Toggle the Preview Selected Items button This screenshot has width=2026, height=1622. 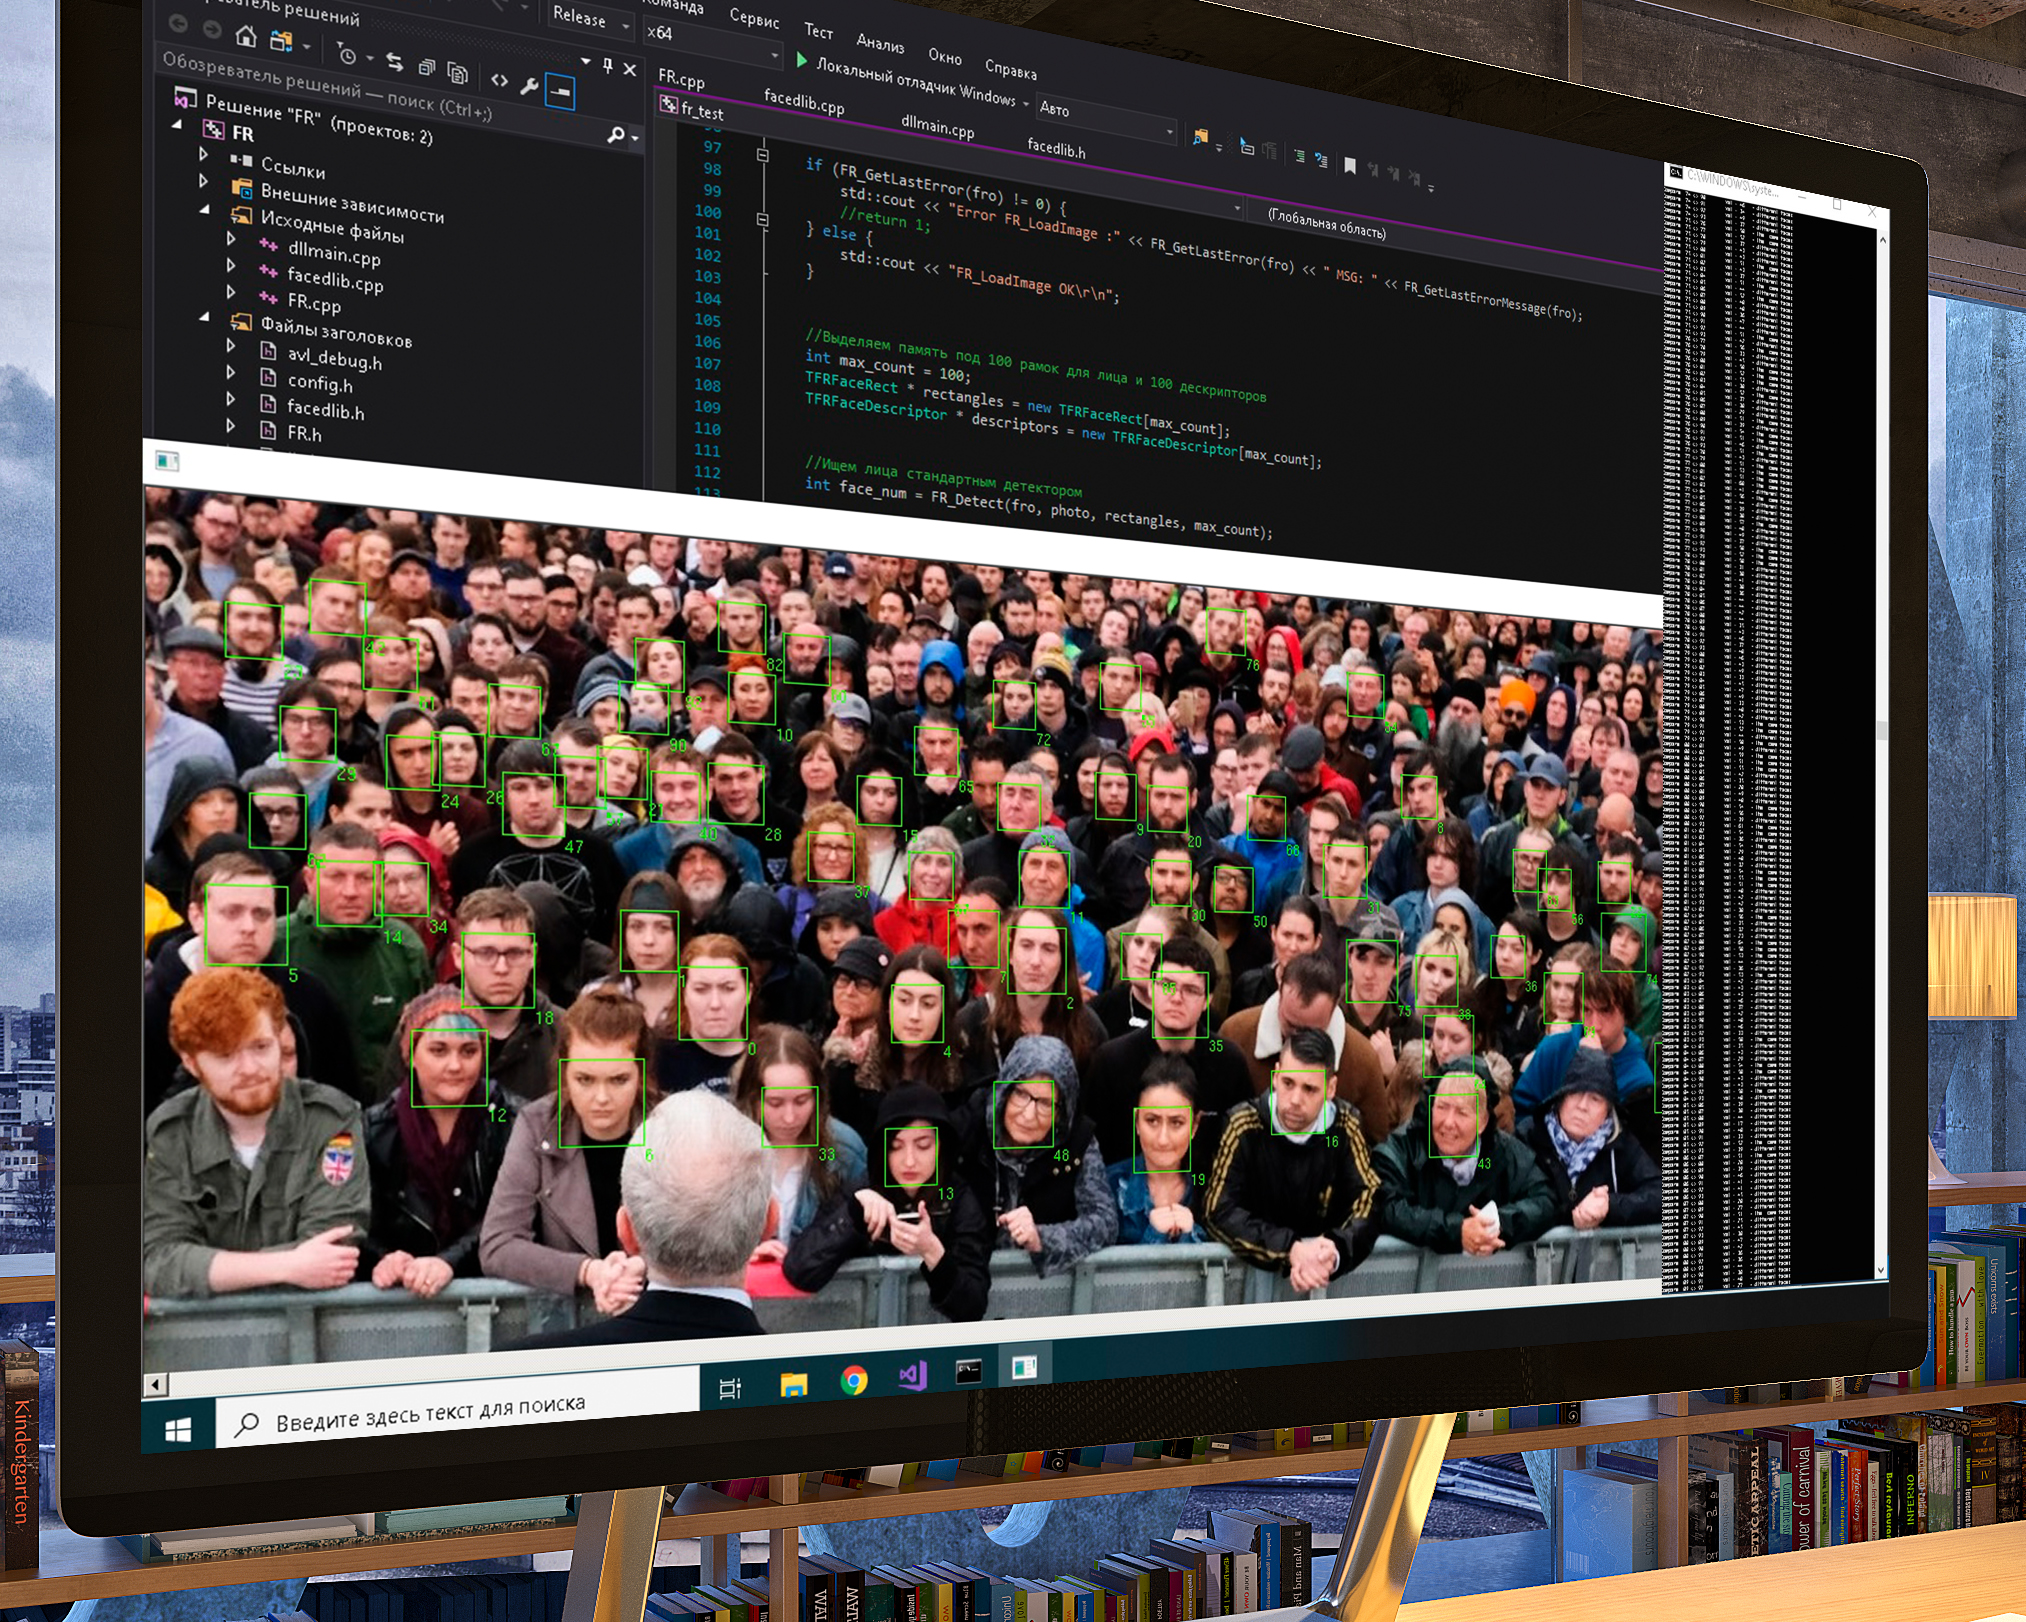tap(561, 93)
